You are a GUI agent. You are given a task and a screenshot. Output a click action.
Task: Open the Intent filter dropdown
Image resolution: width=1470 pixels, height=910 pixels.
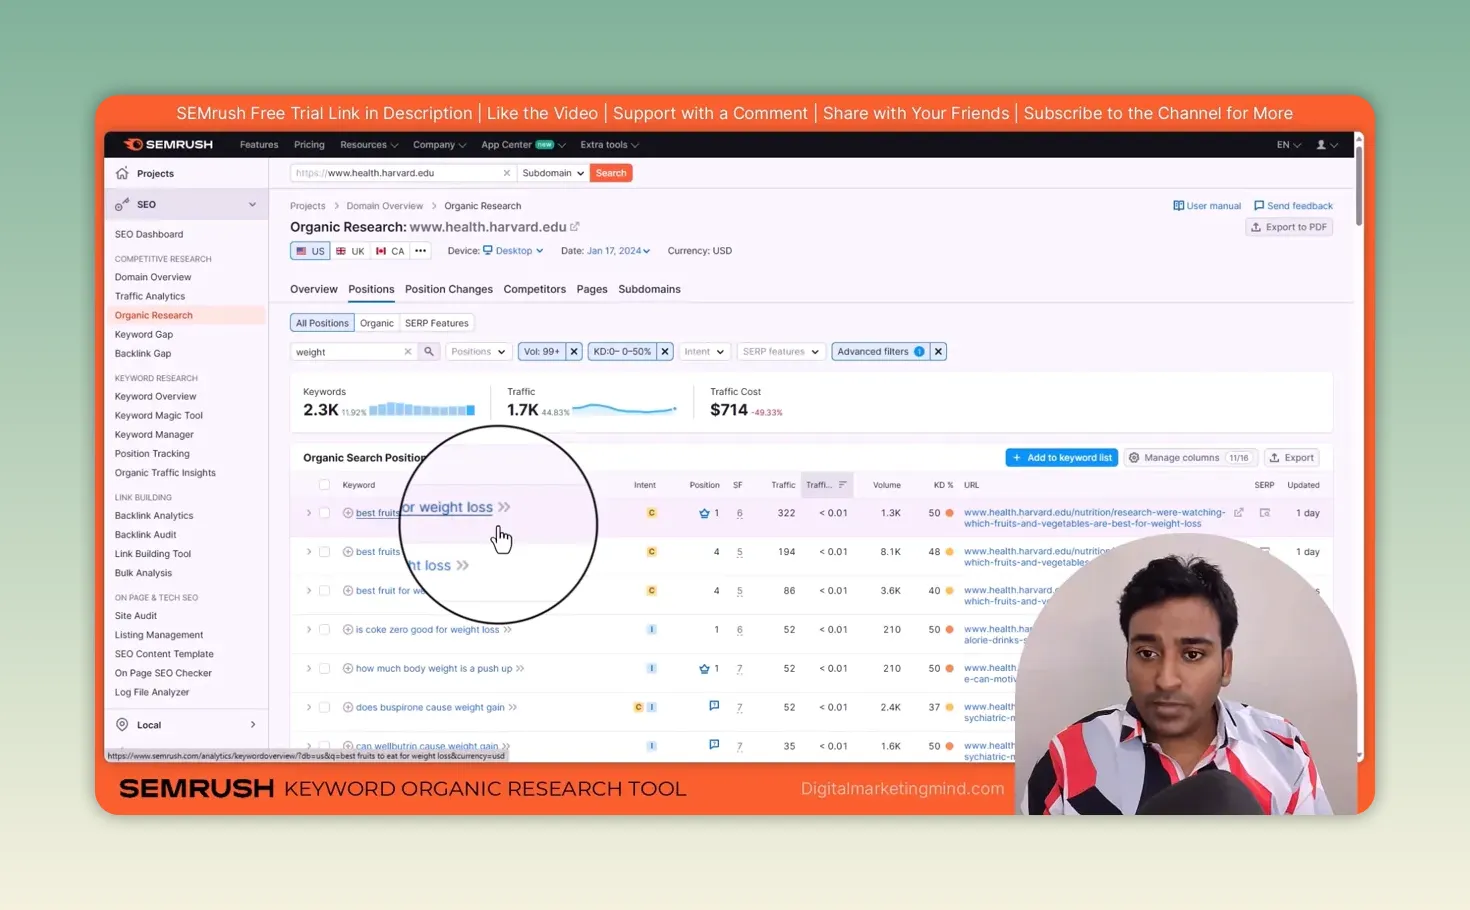(703, 352)
